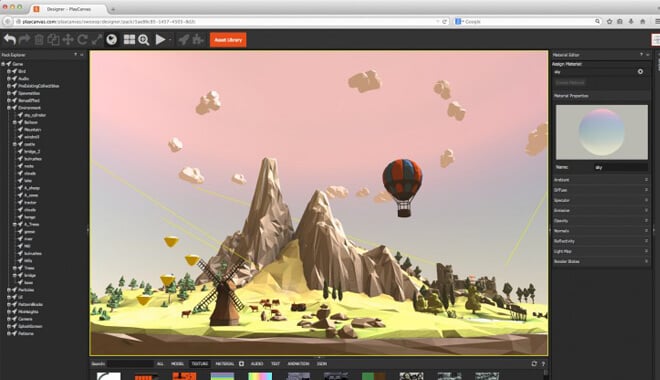
Task: Click the Redo arrow in the toolbar
Action: (24, 40)
